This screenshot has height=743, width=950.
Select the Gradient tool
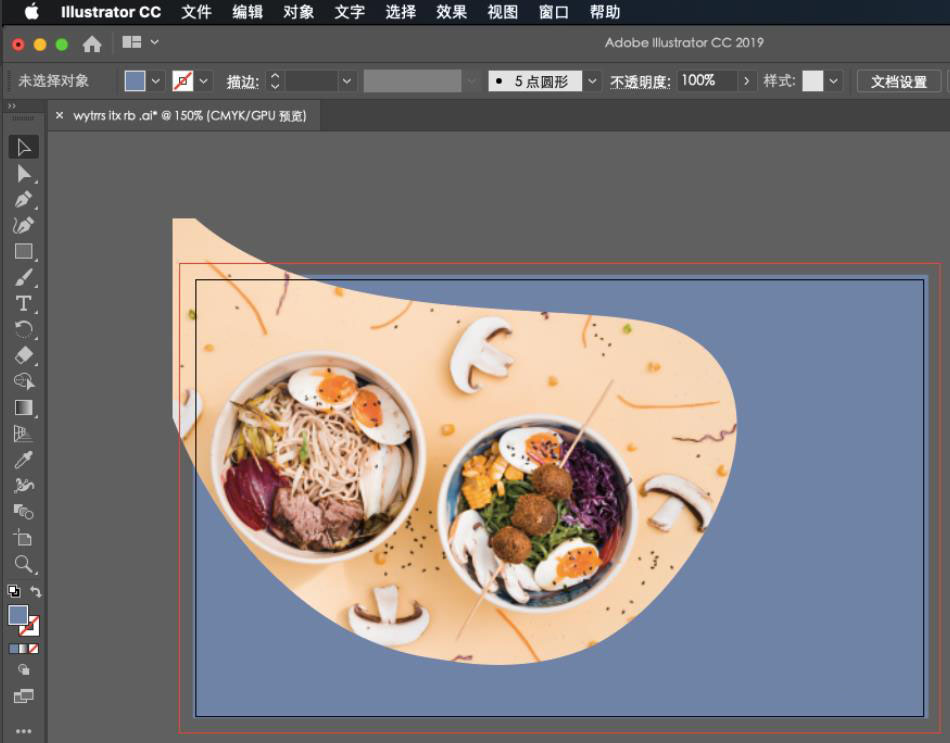coord(24,407)
